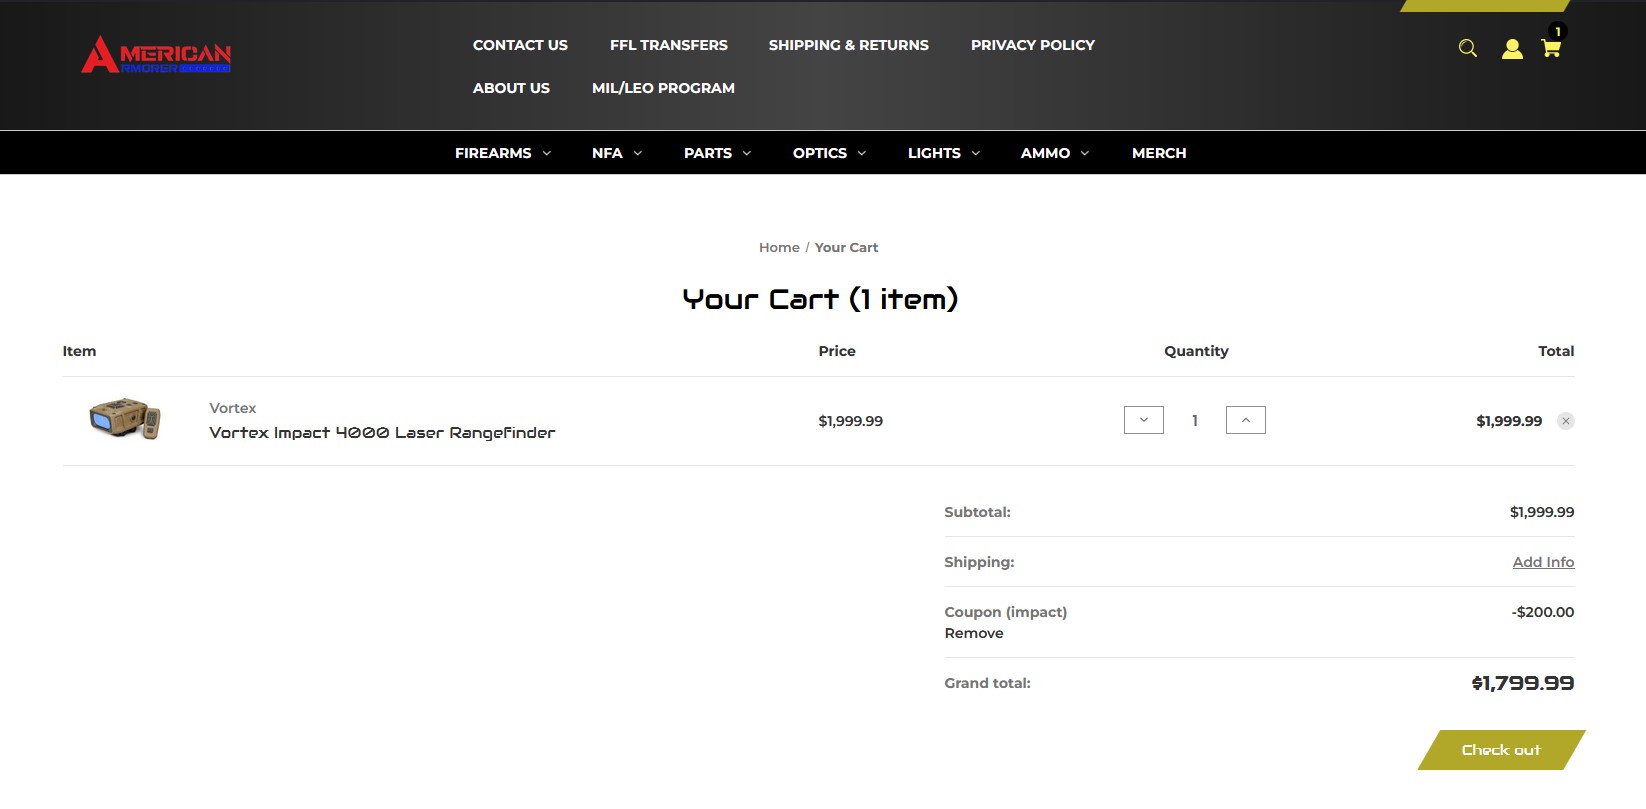Image resolution: width=1646 pixels, height=809 pixels.
Task: Select the grand total $1,799.99
Action: pyautogui.click(x=1523, y=683)
